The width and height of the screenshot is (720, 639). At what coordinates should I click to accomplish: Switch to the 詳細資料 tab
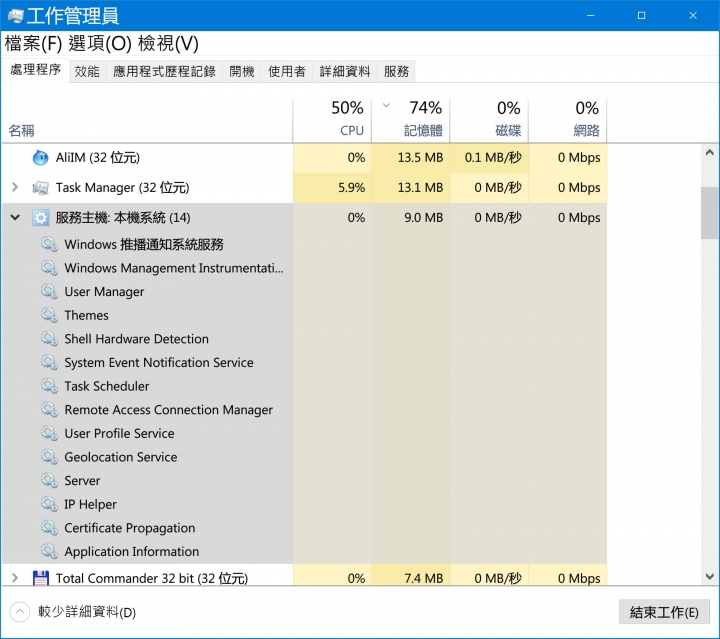click(345, 72)
